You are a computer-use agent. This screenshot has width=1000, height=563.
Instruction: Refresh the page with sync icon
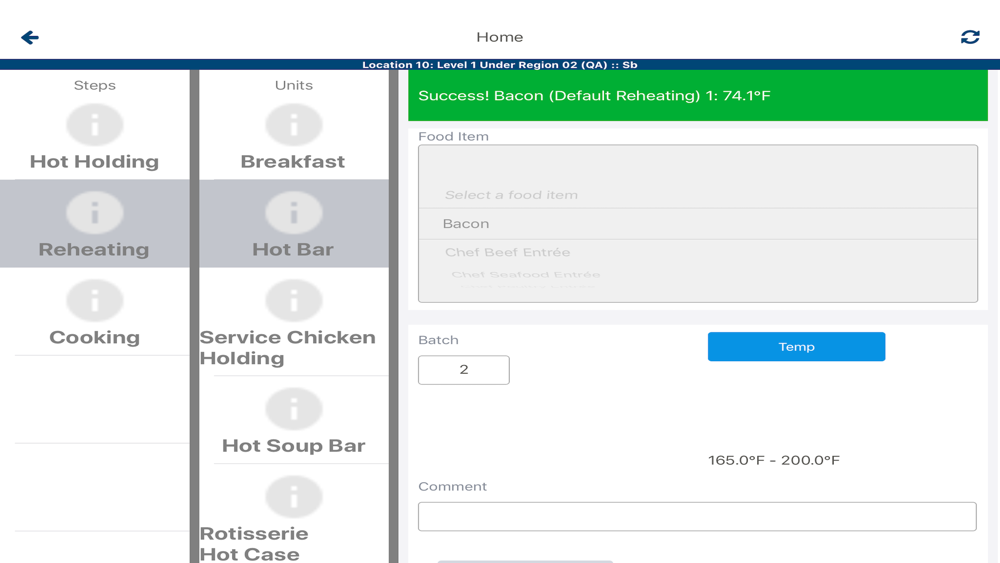tap(970, 37)
